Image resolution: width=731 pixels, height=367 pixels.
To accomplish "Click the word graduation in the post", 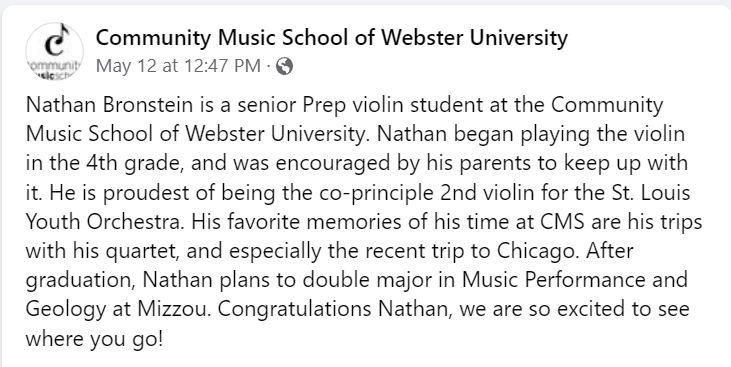I will pyautogui.click(x=81, y=281).
